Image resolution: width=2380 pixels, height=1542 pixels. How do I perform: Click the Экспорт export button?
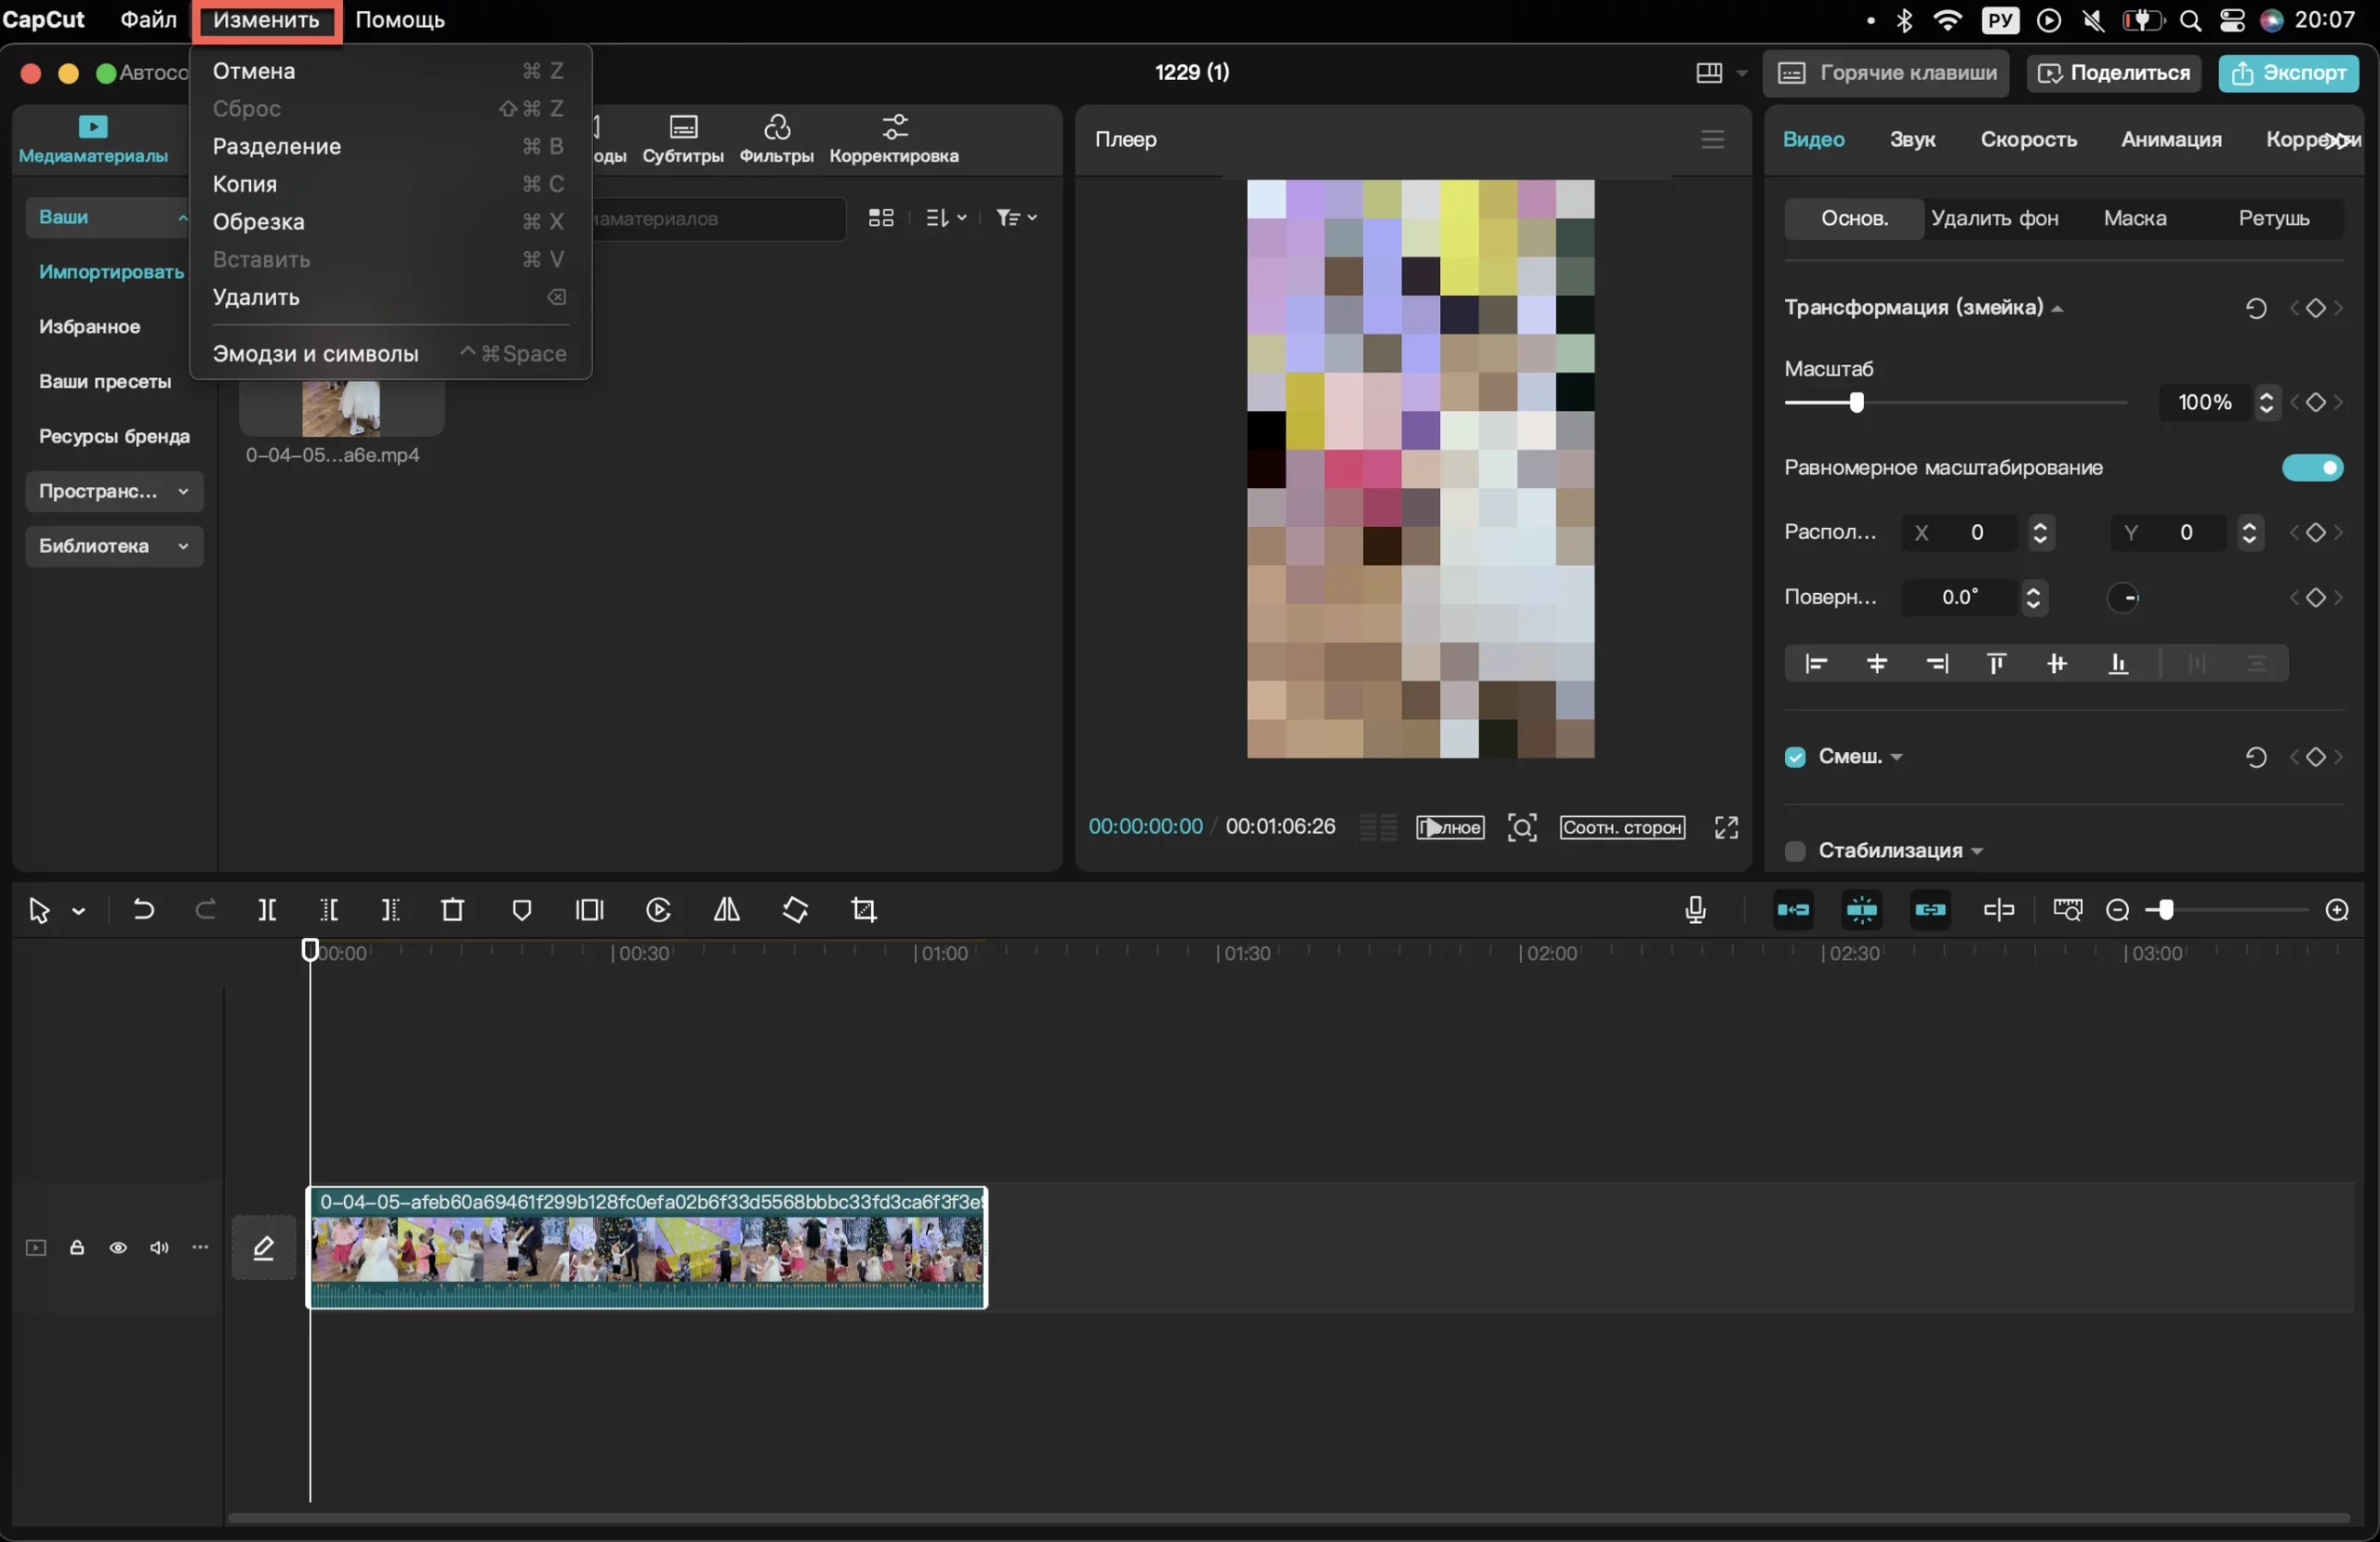[2289, 72]
